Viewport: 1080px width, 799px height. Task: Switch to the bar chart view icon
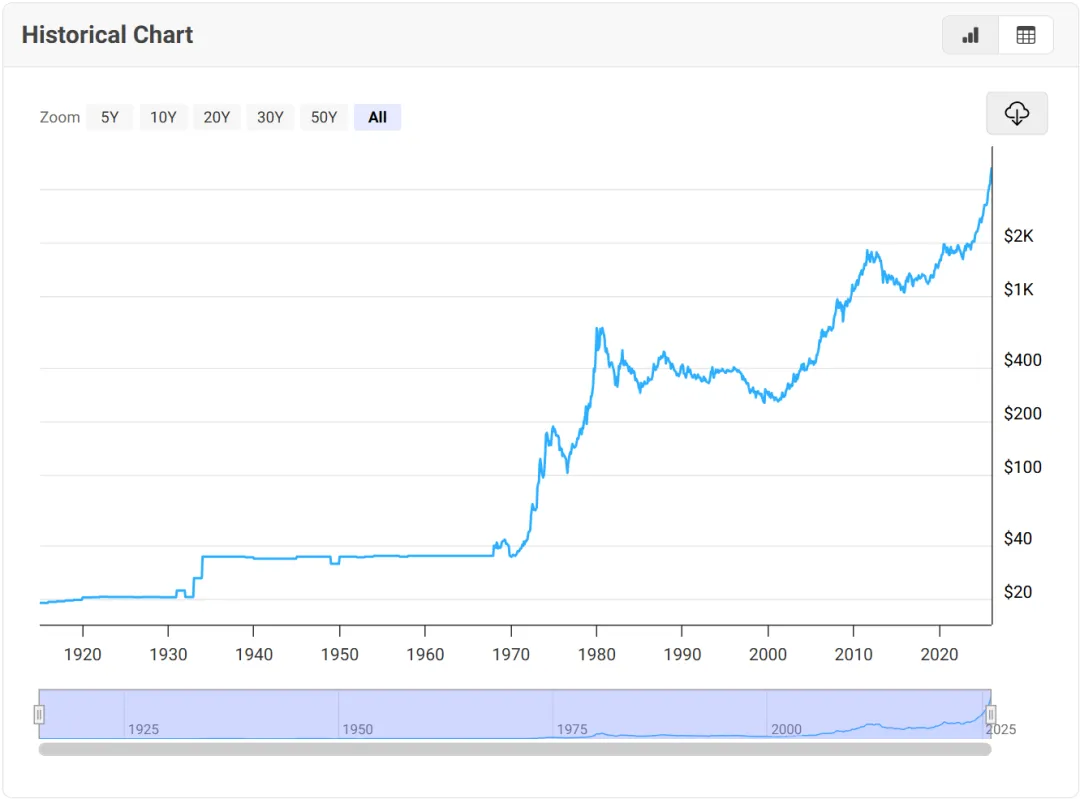[970, 35]
